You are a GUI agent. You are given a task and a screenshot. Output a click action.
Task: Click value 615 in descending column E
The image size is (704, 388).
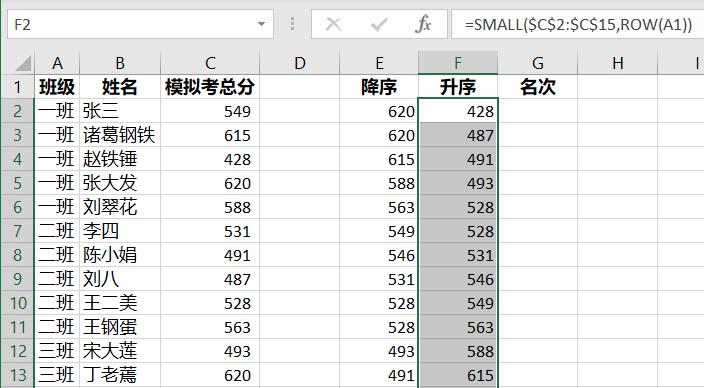(379, 159)
